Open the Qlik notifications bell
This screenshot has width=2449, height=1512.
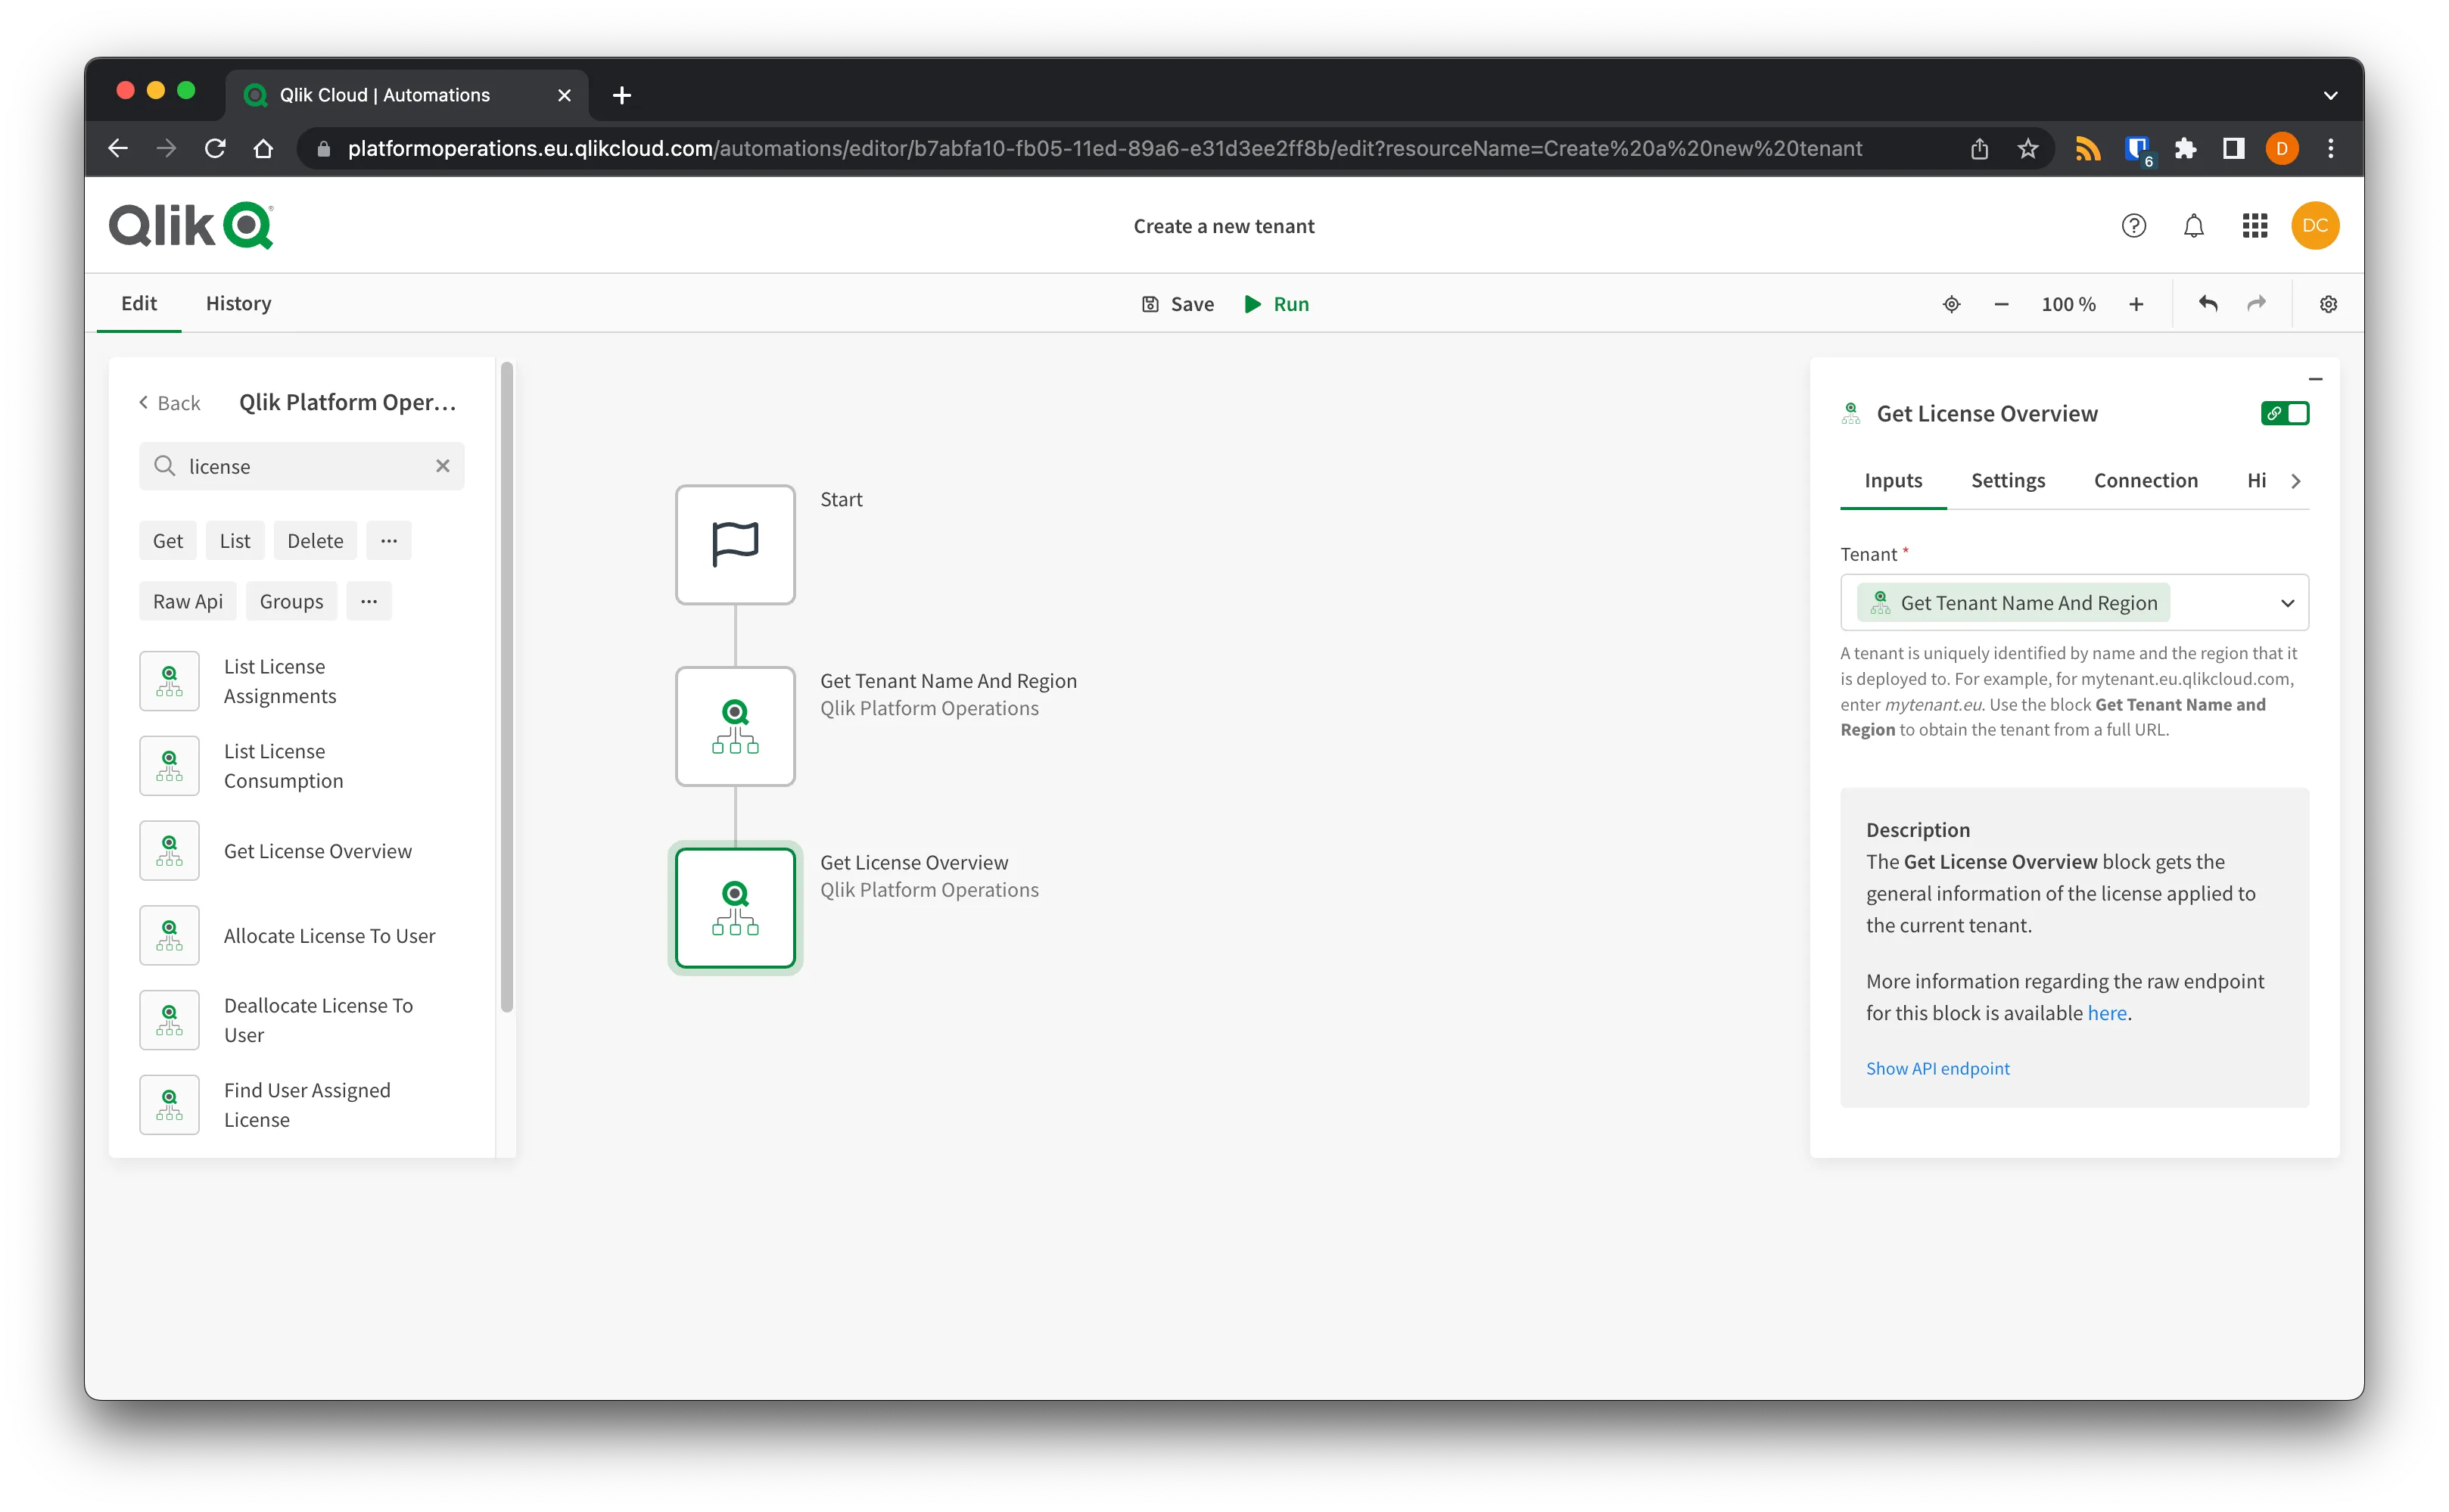(2194, 225)
